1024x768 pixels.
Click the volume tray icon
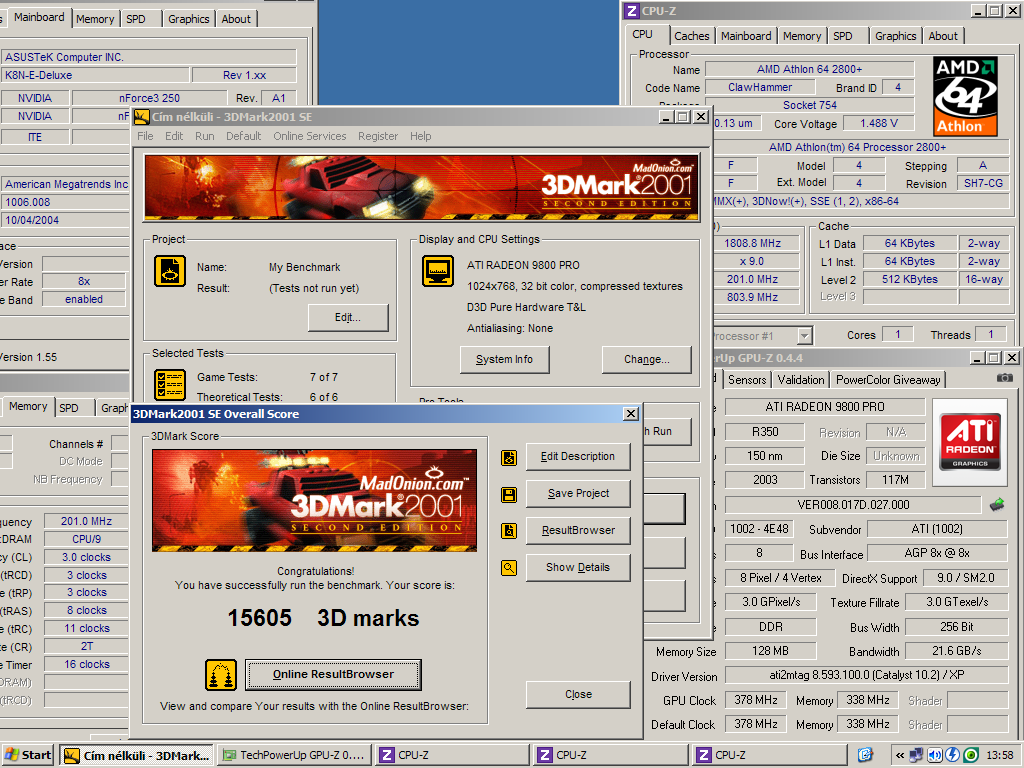click(x=935, y=756)
